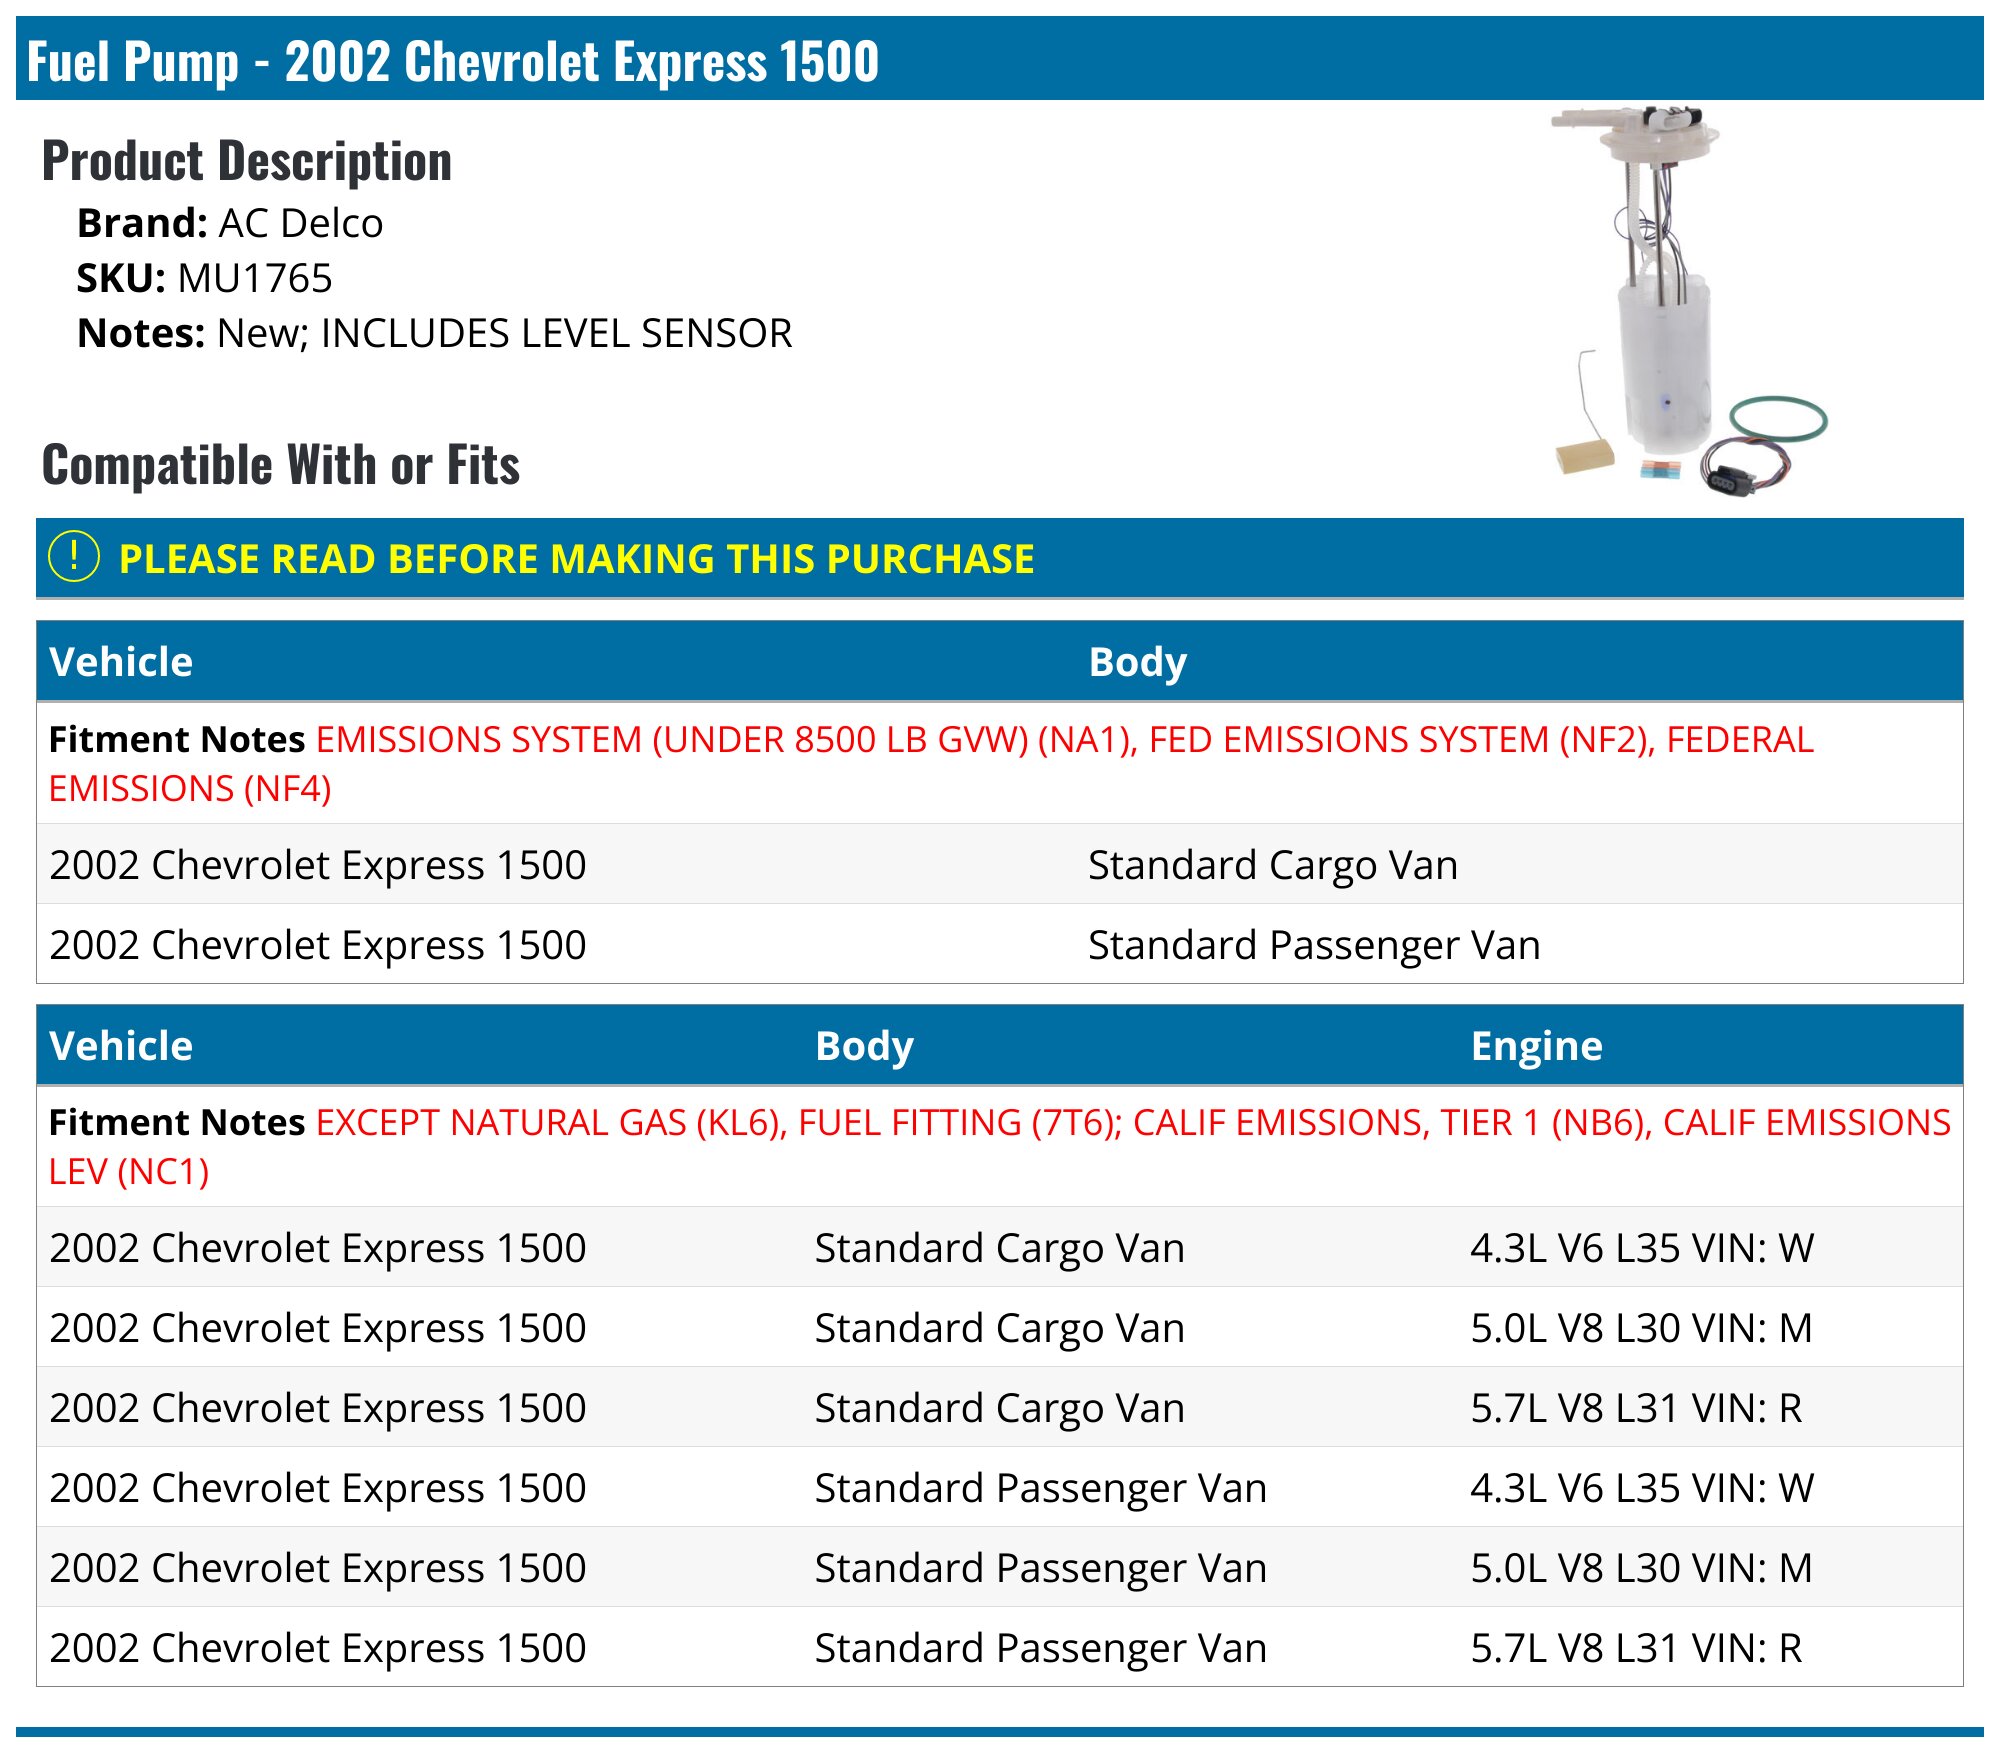Click the Compatible With or Fits heading
Viewport: 2000px width, 1753px height.
[x=281, y=465]
